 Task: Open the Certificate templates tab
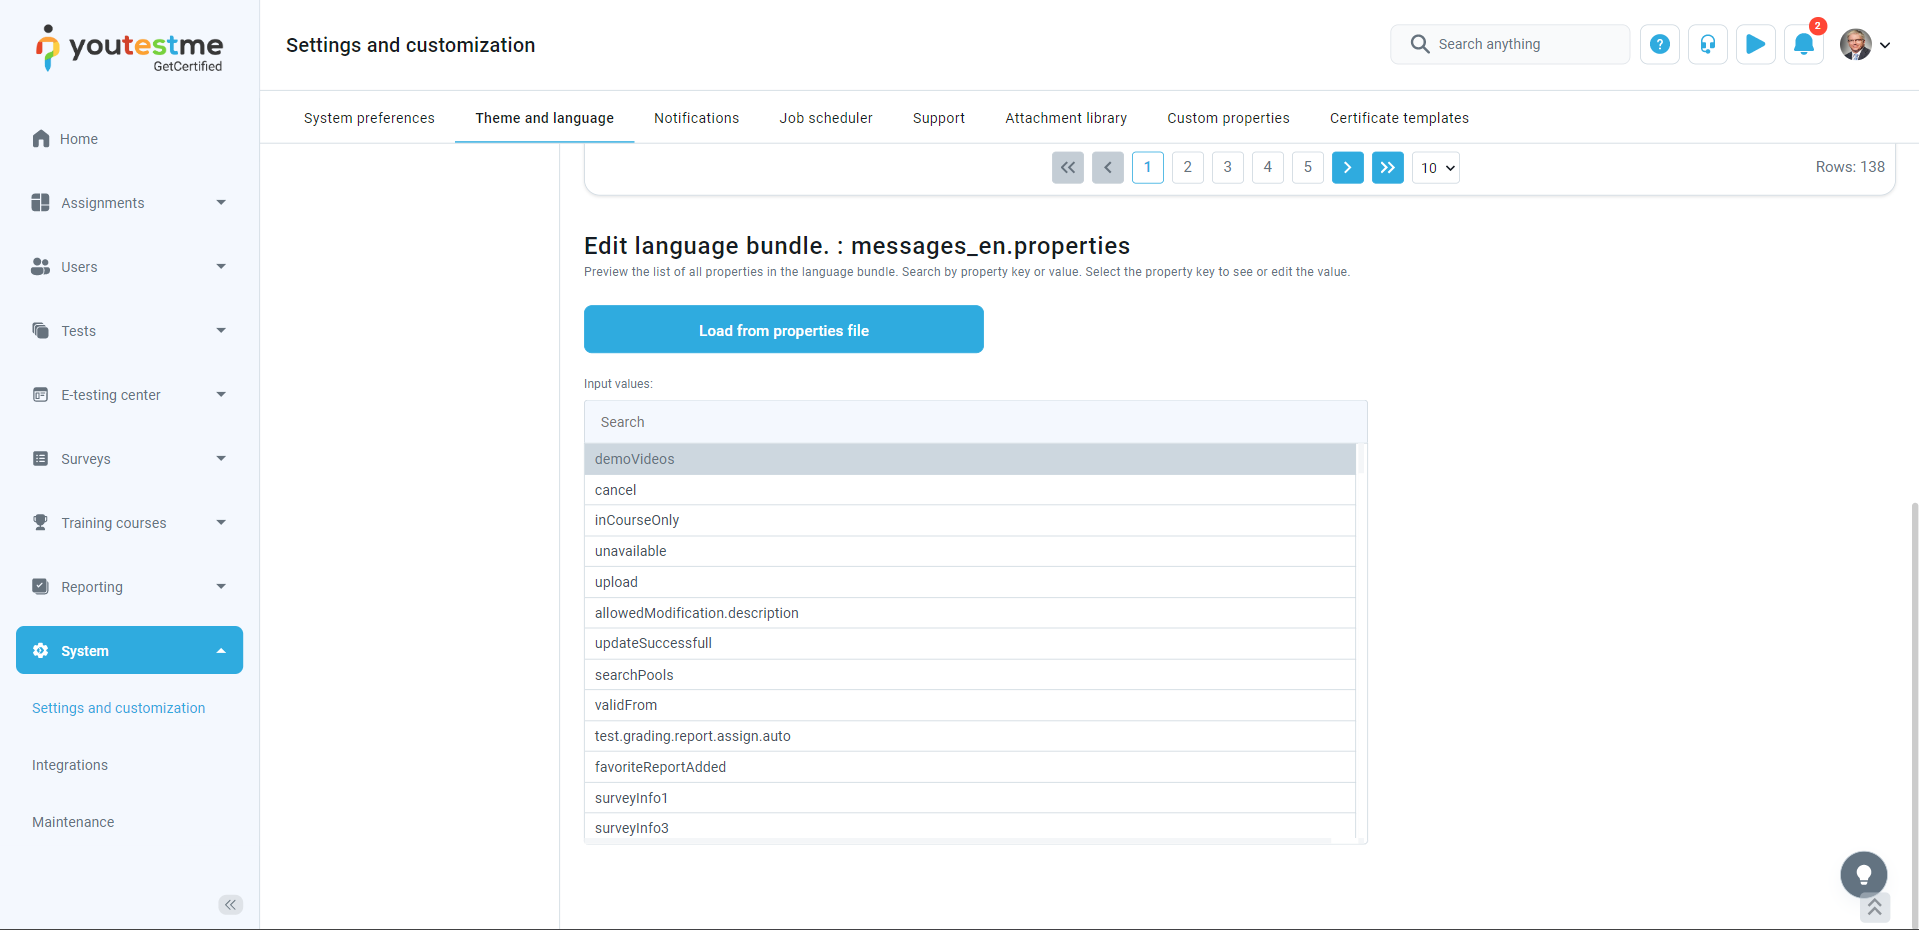point(1398,118)
